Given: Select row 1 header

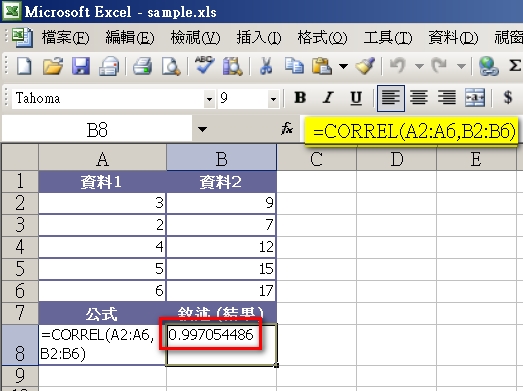Looking at the screenshot, I should [20, 181].
